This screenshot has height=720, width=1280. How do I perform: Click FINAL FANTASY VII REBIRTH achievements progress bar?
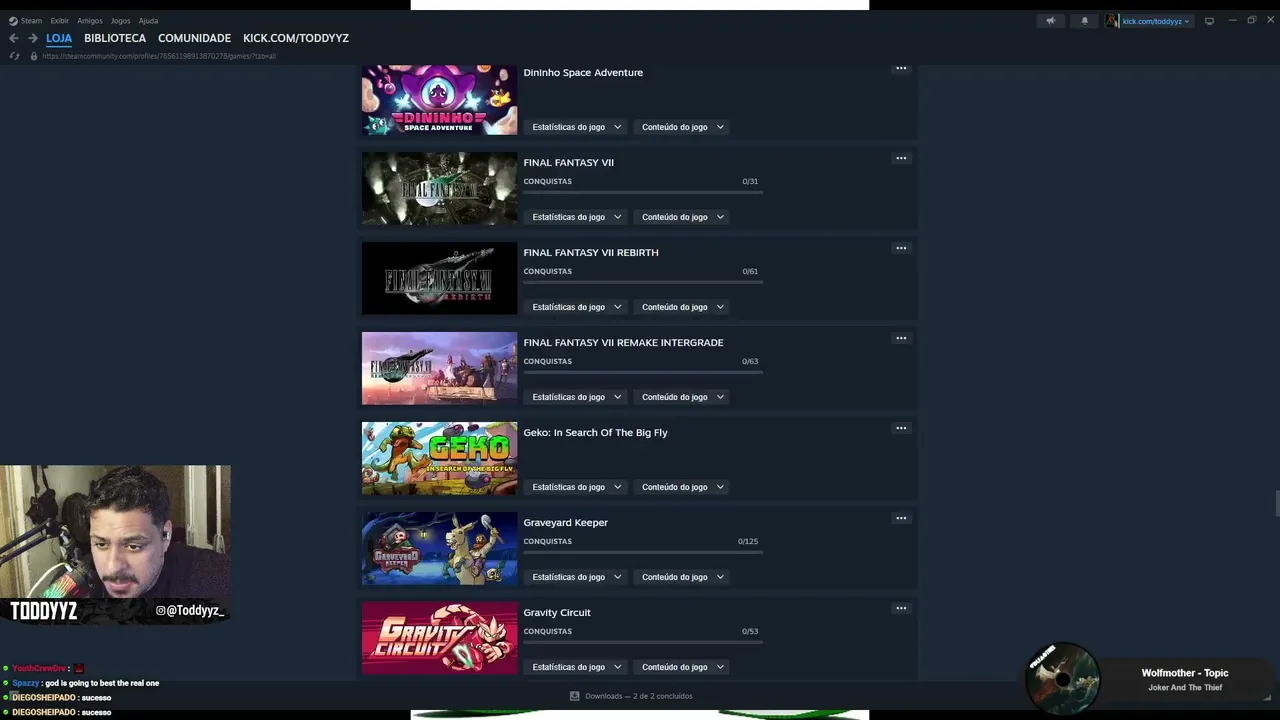tap(643, 282)
